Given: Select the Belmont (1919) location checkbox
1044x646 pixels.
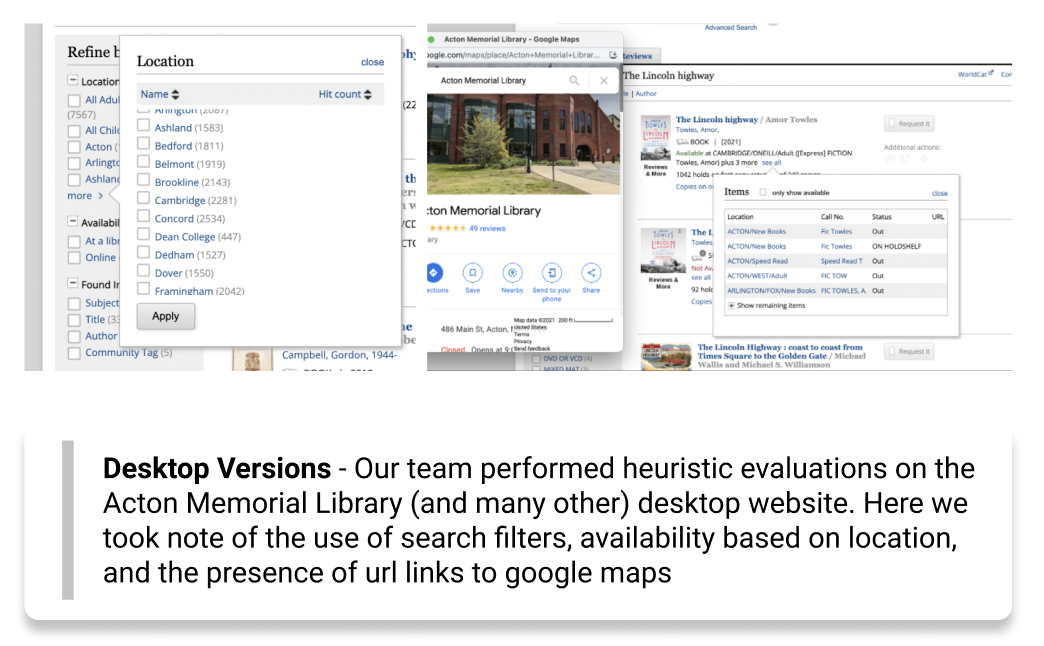Looking at the screenshot, I should click(143, 161).
